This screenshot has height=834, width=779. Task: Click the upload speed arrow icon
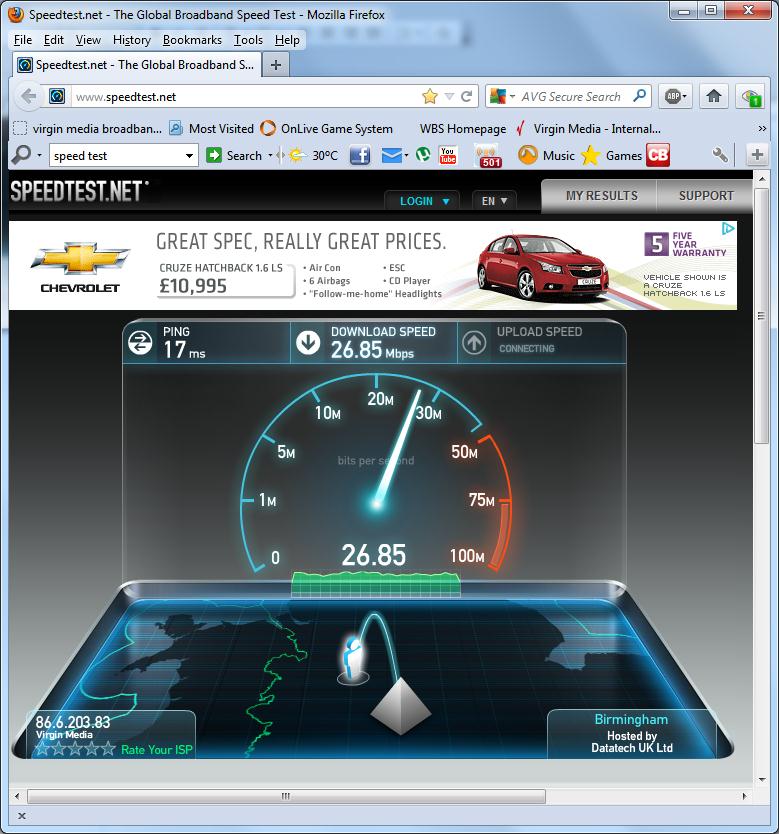point(474,343)
